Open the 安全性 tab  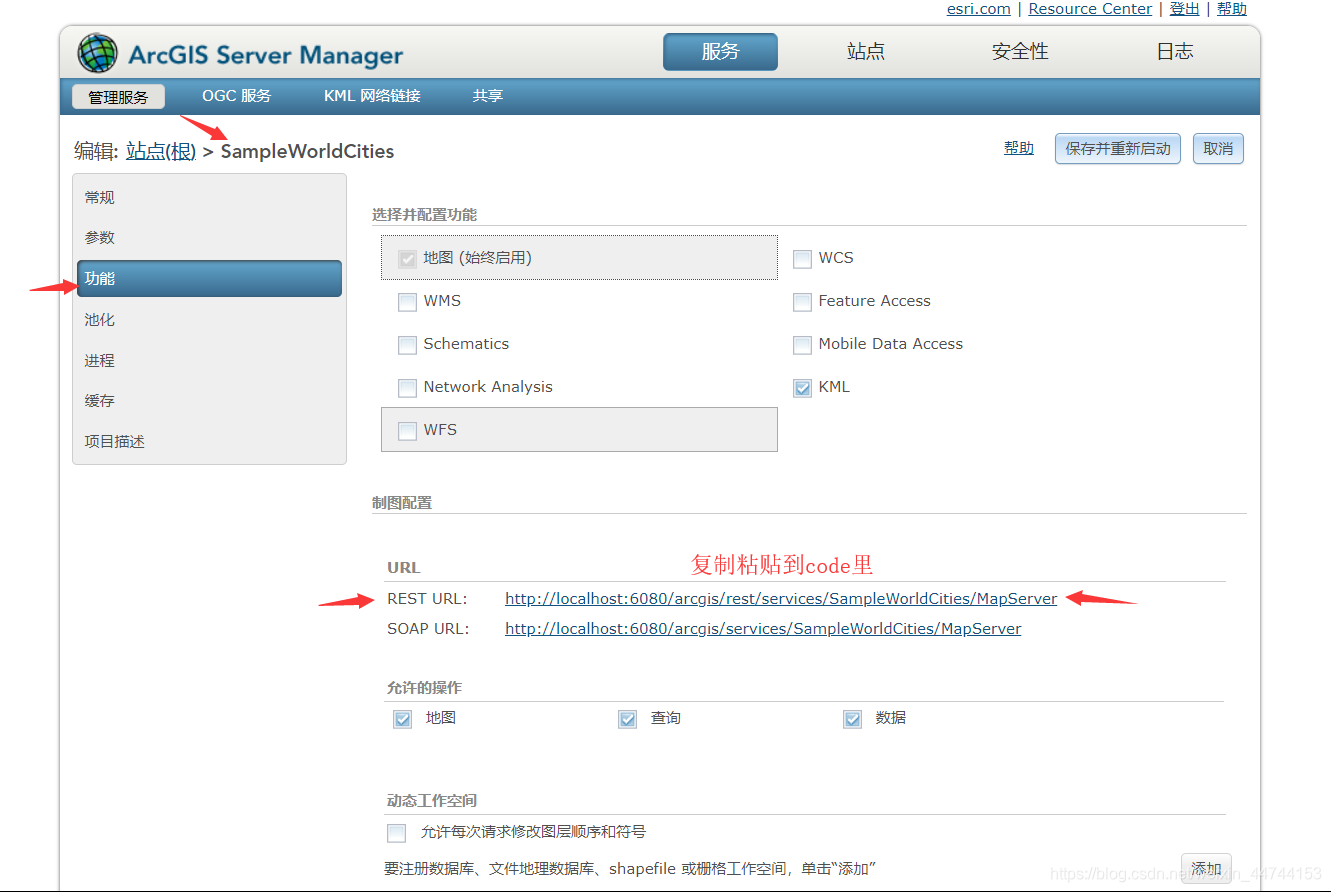coord(1020,52)
